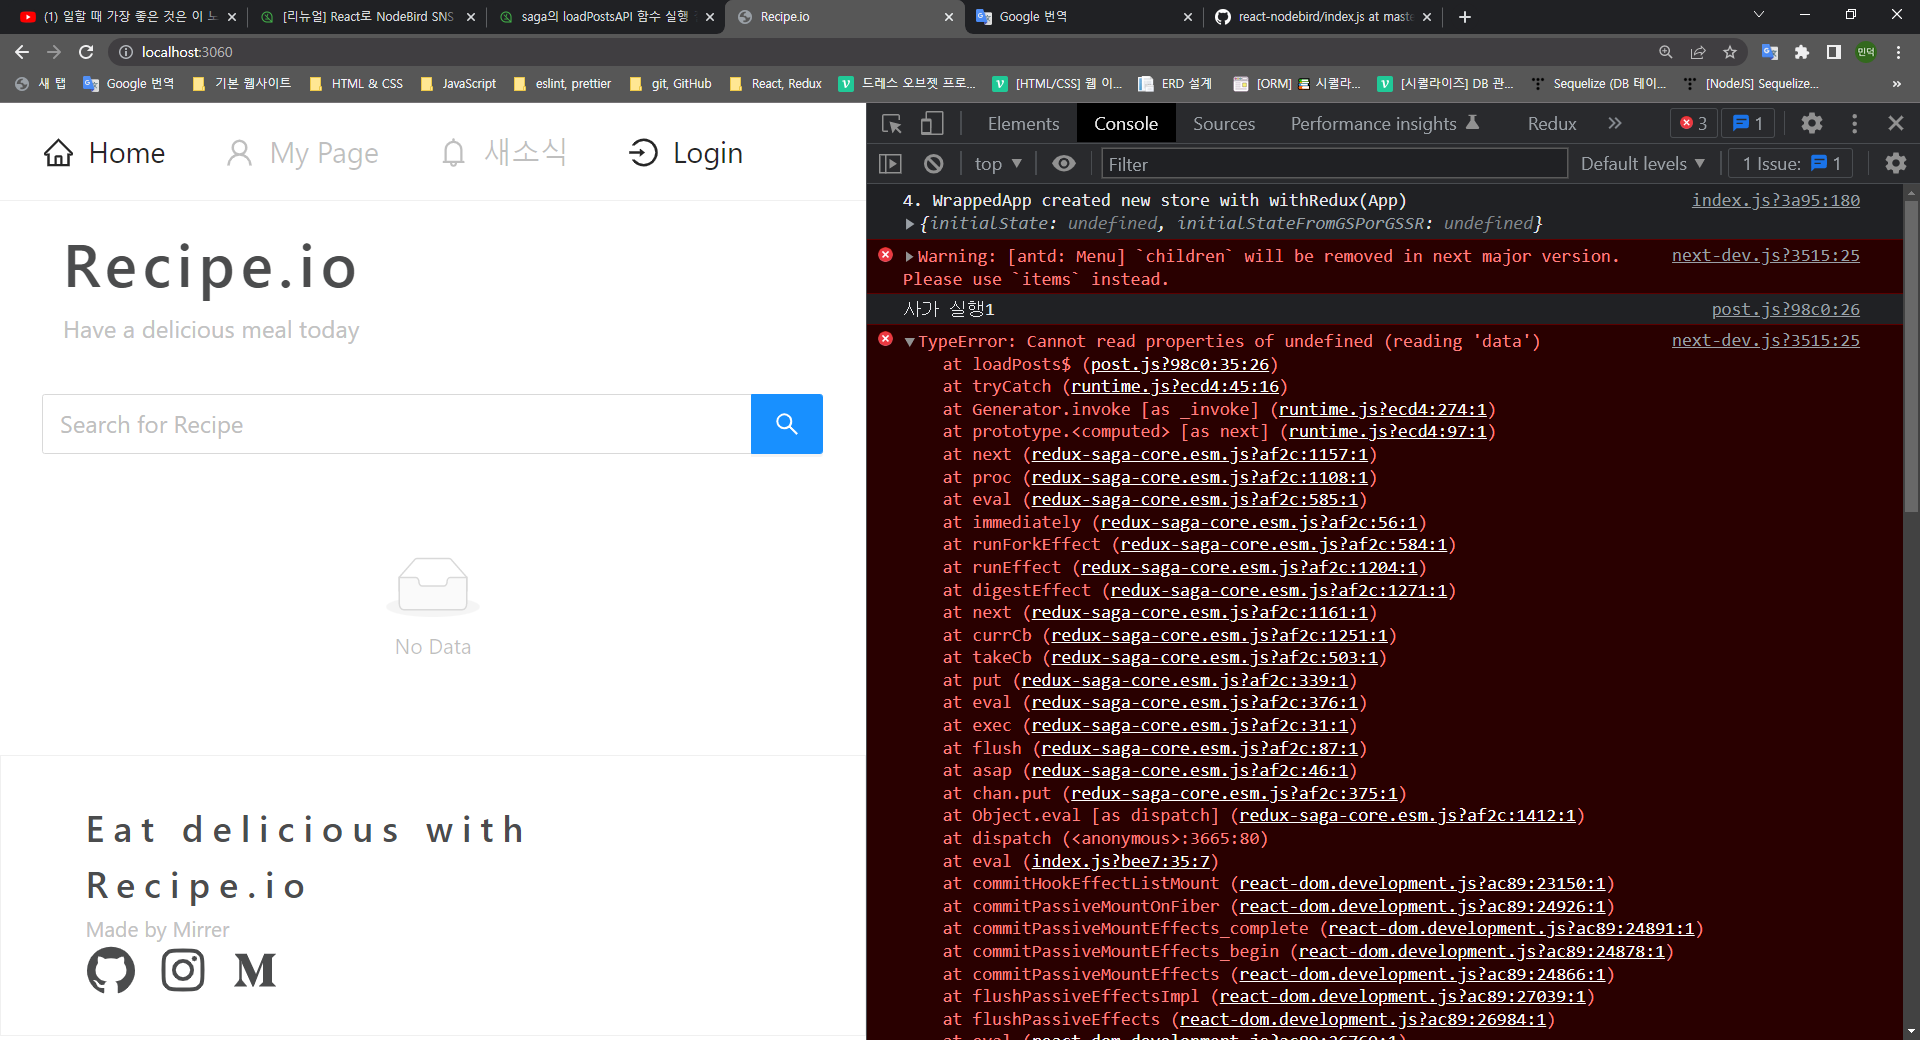Share this page from address bar
This screenshot has height=1040, width=1920.
click(1698, 52)
